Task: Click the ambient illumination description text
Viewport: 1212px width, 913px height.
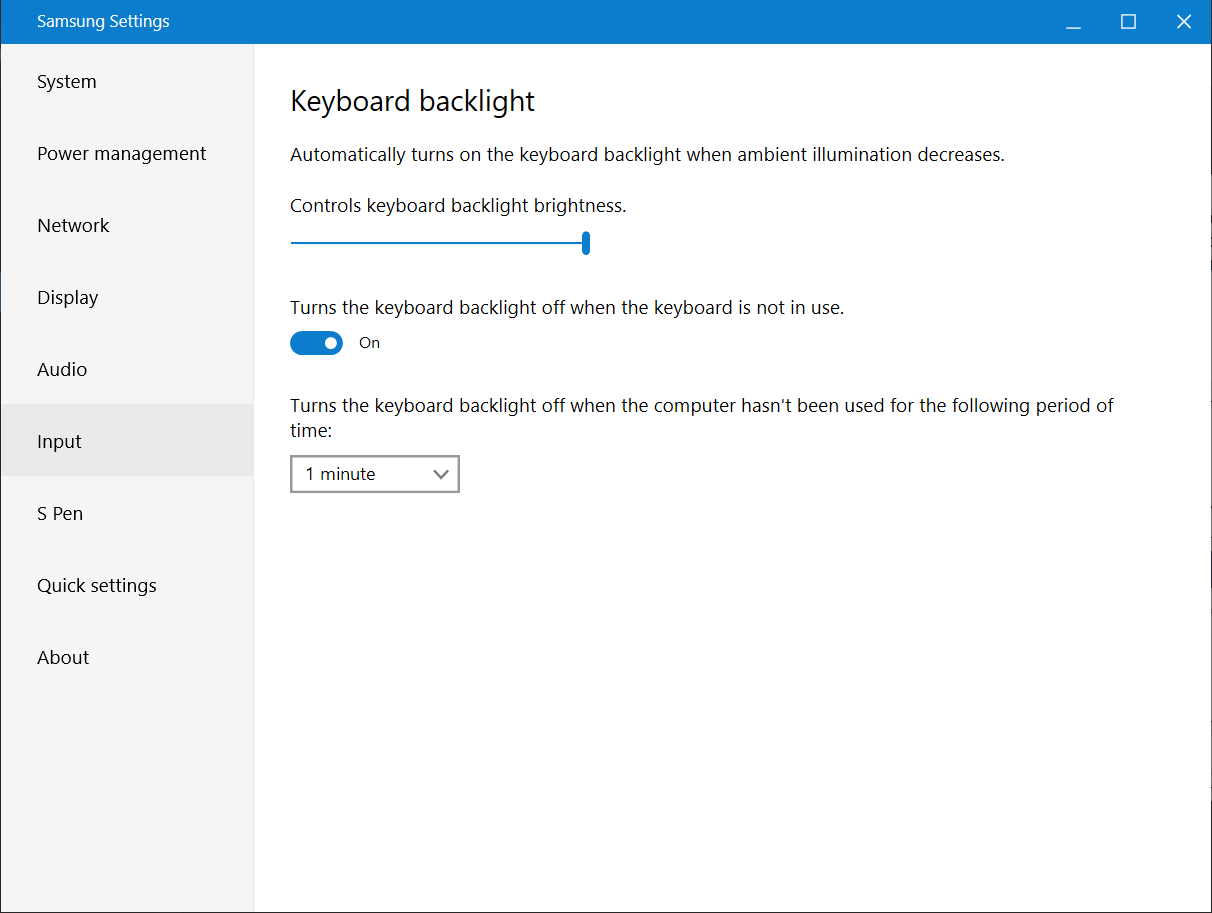Action: point(647,155)
